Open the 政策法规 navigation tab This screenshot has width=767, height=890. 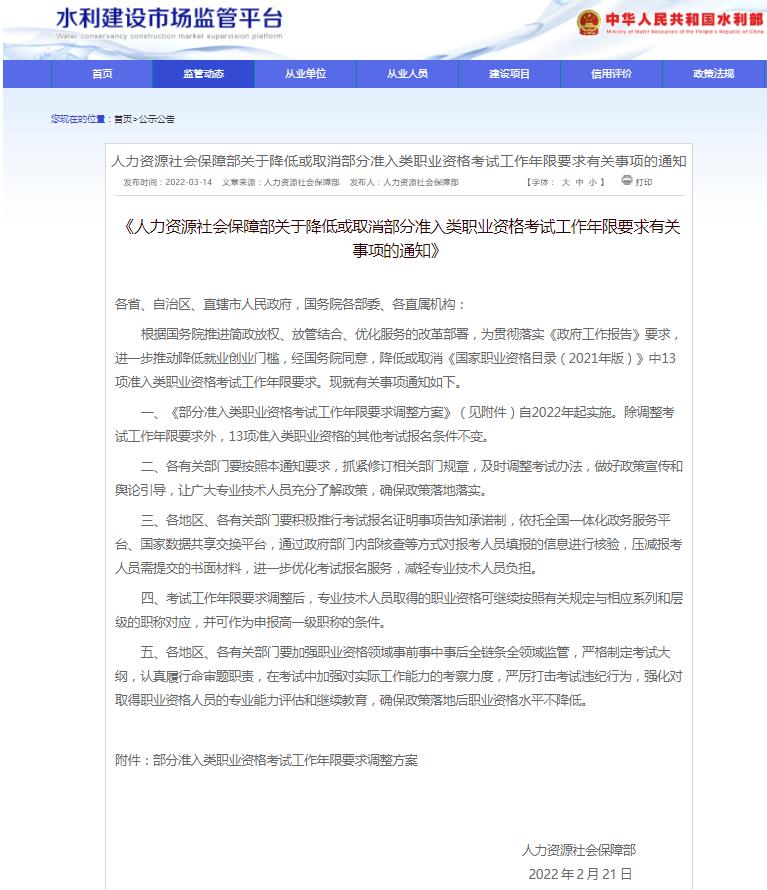714,74
